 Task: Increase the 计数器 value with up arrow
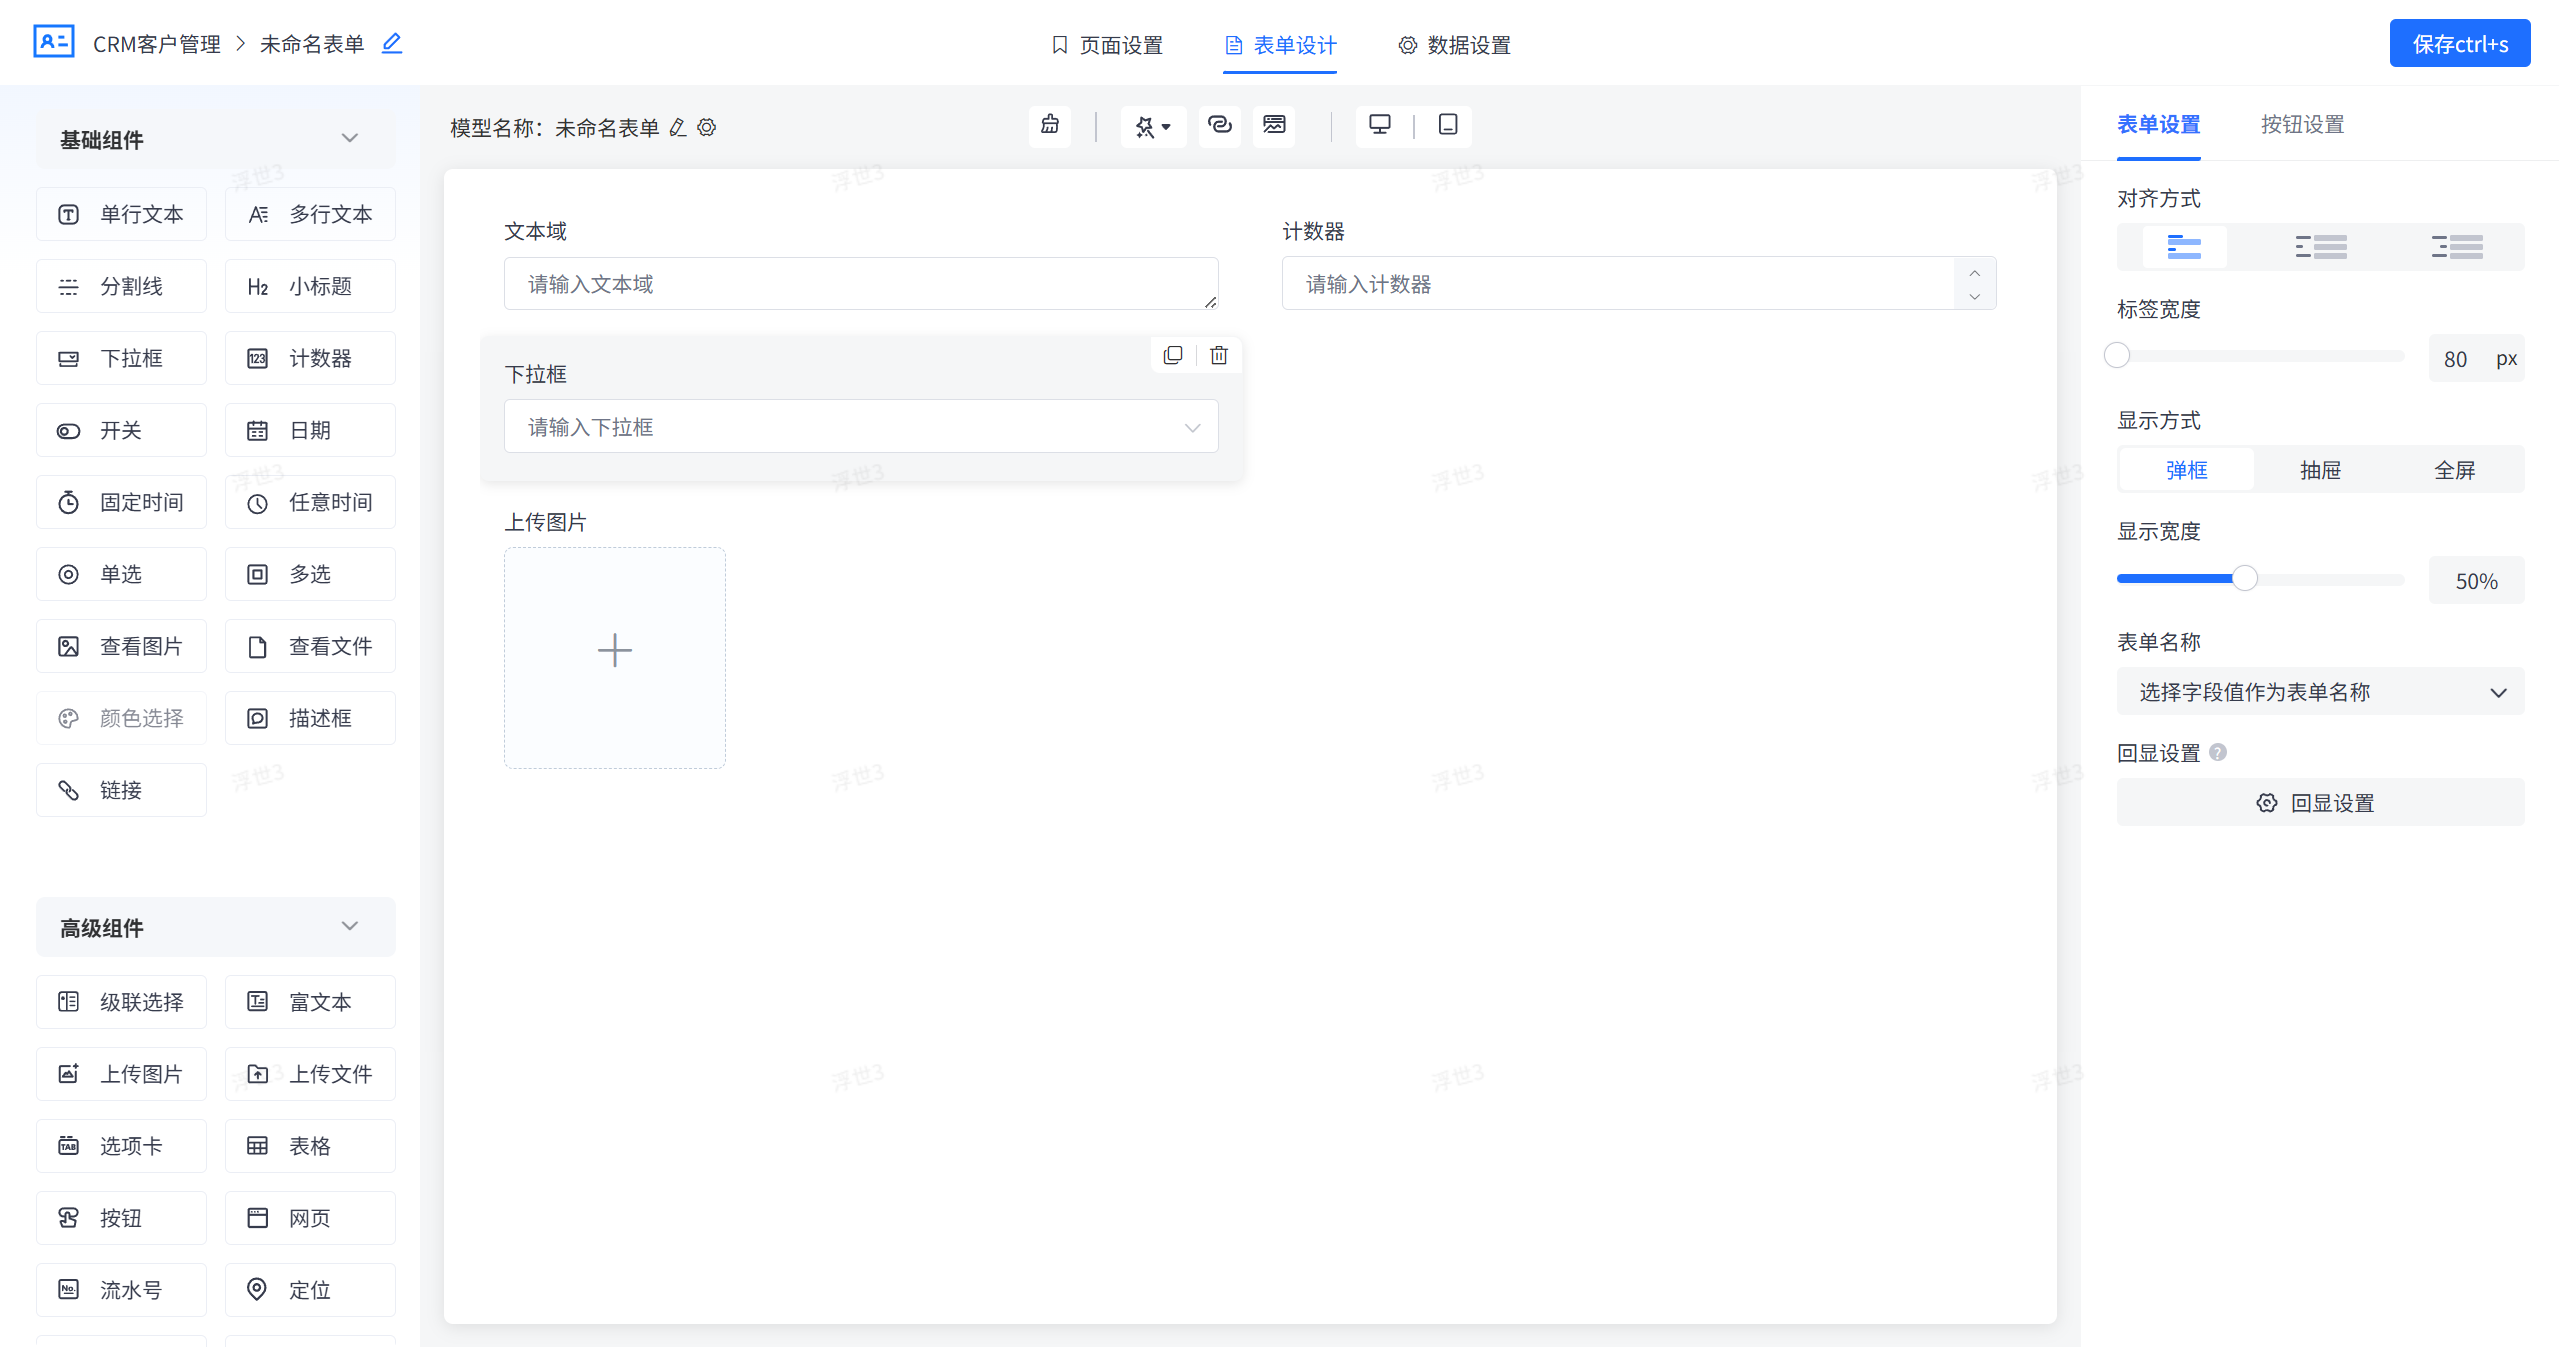tap(1975, 272)
